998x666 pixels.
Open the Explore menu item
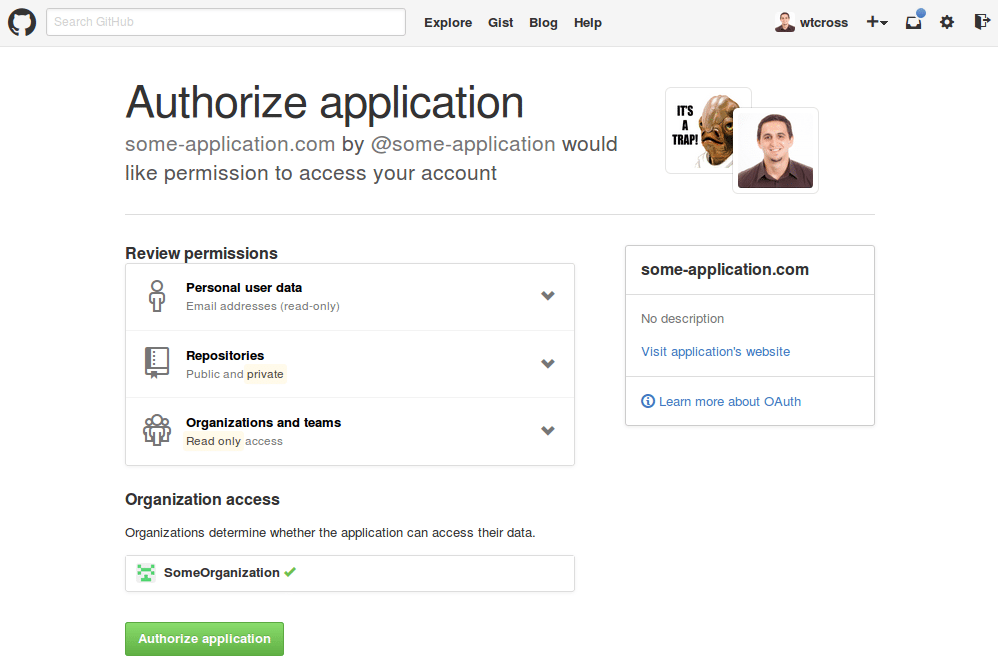click(x=448, y=22)
